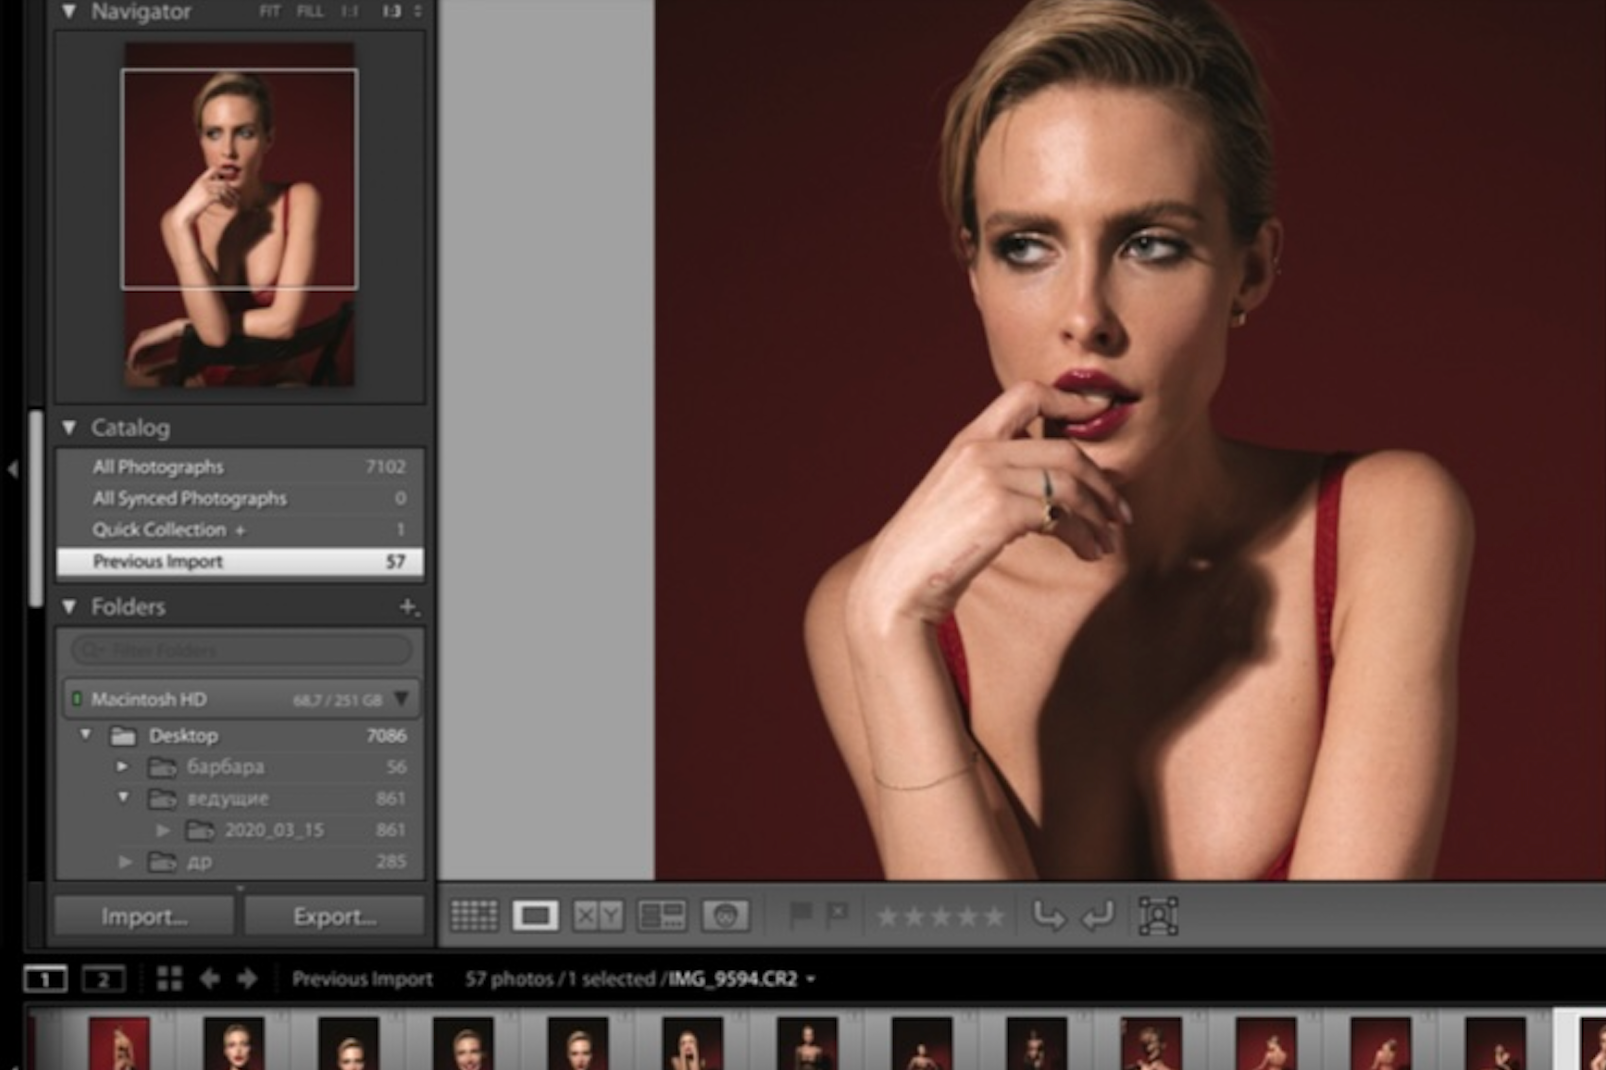Screen dimensions: 1606x1070
Task: Click the Export button
Action: [334, 916]
